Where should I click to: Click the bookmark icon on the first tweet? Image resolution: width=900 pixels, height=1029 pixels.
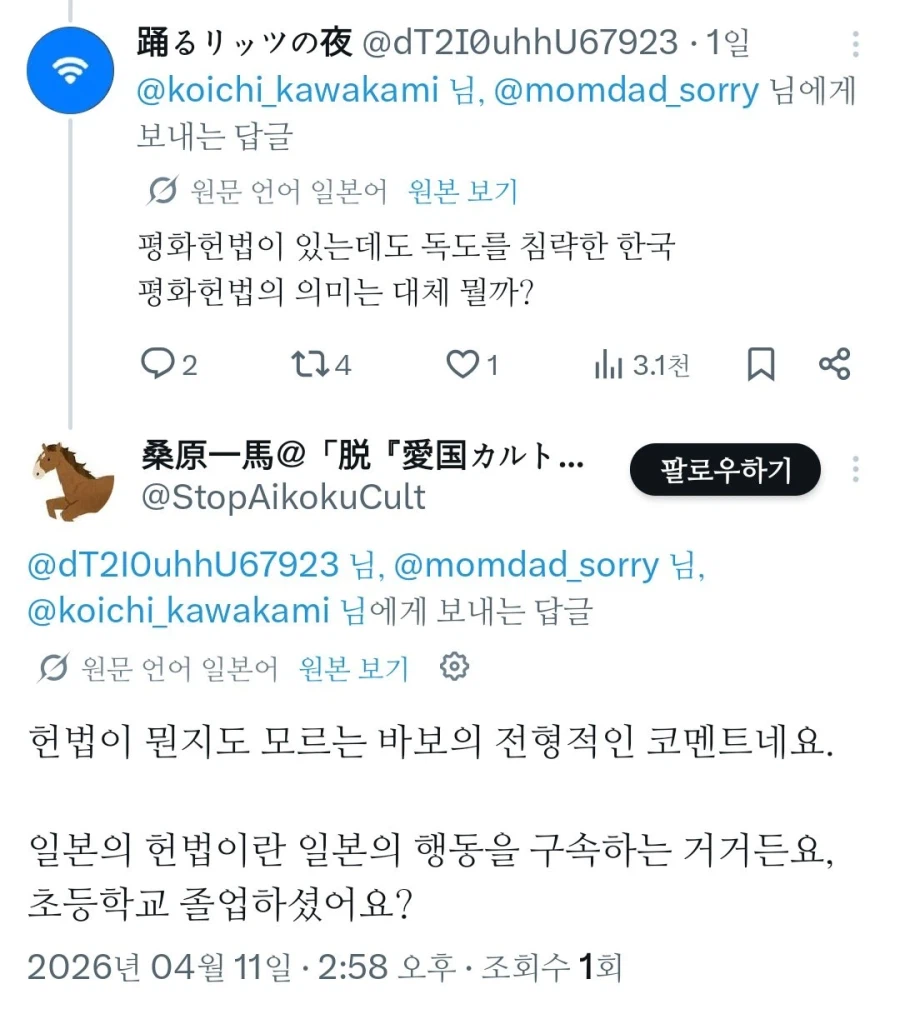[762, 364]
